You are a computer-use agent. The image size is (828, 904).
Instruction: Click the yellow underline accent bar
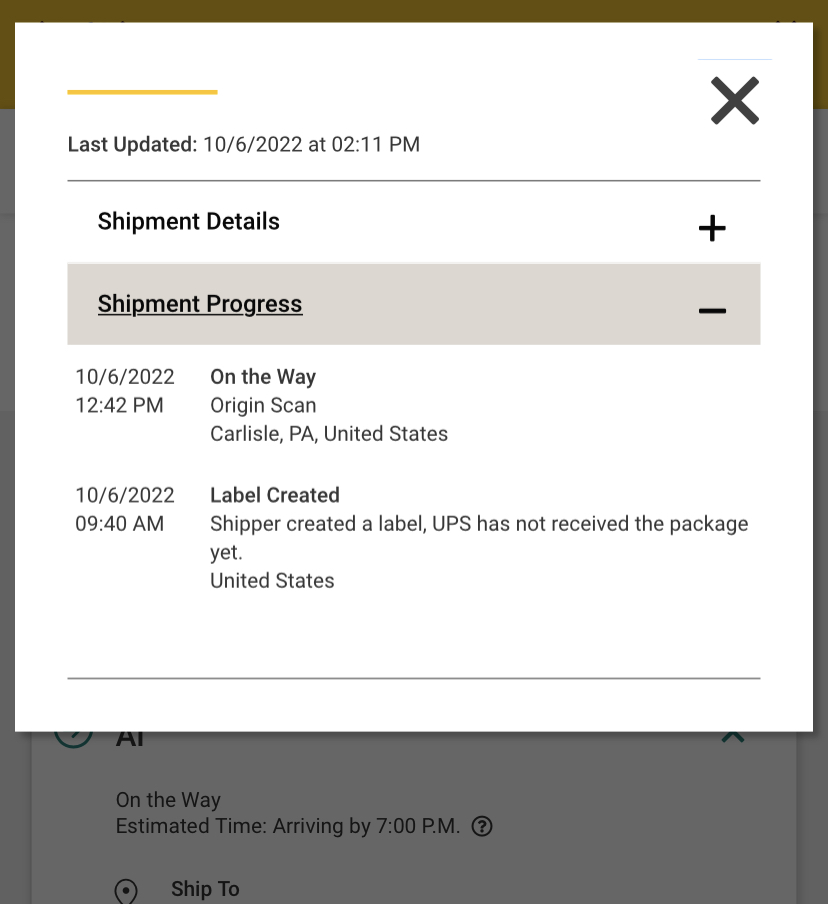coord(142,92)
